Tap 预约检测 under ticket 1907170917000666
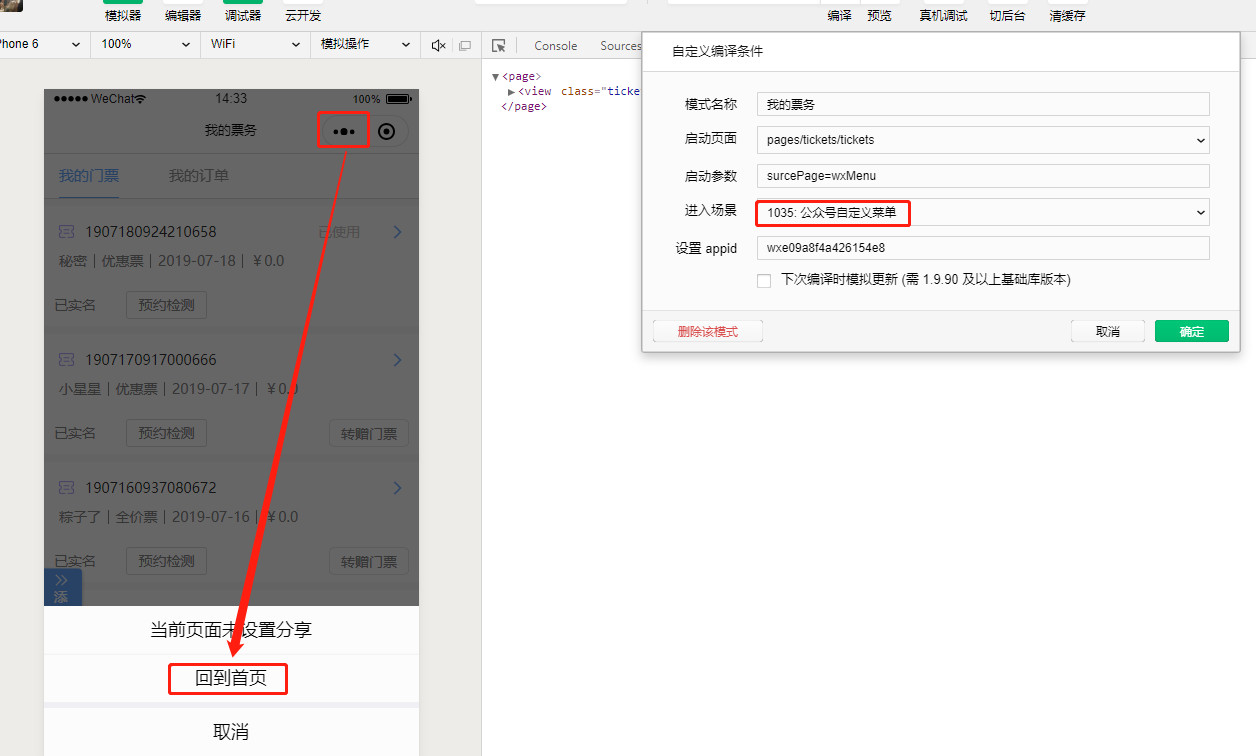1256x756 pixels. [166, 433]
